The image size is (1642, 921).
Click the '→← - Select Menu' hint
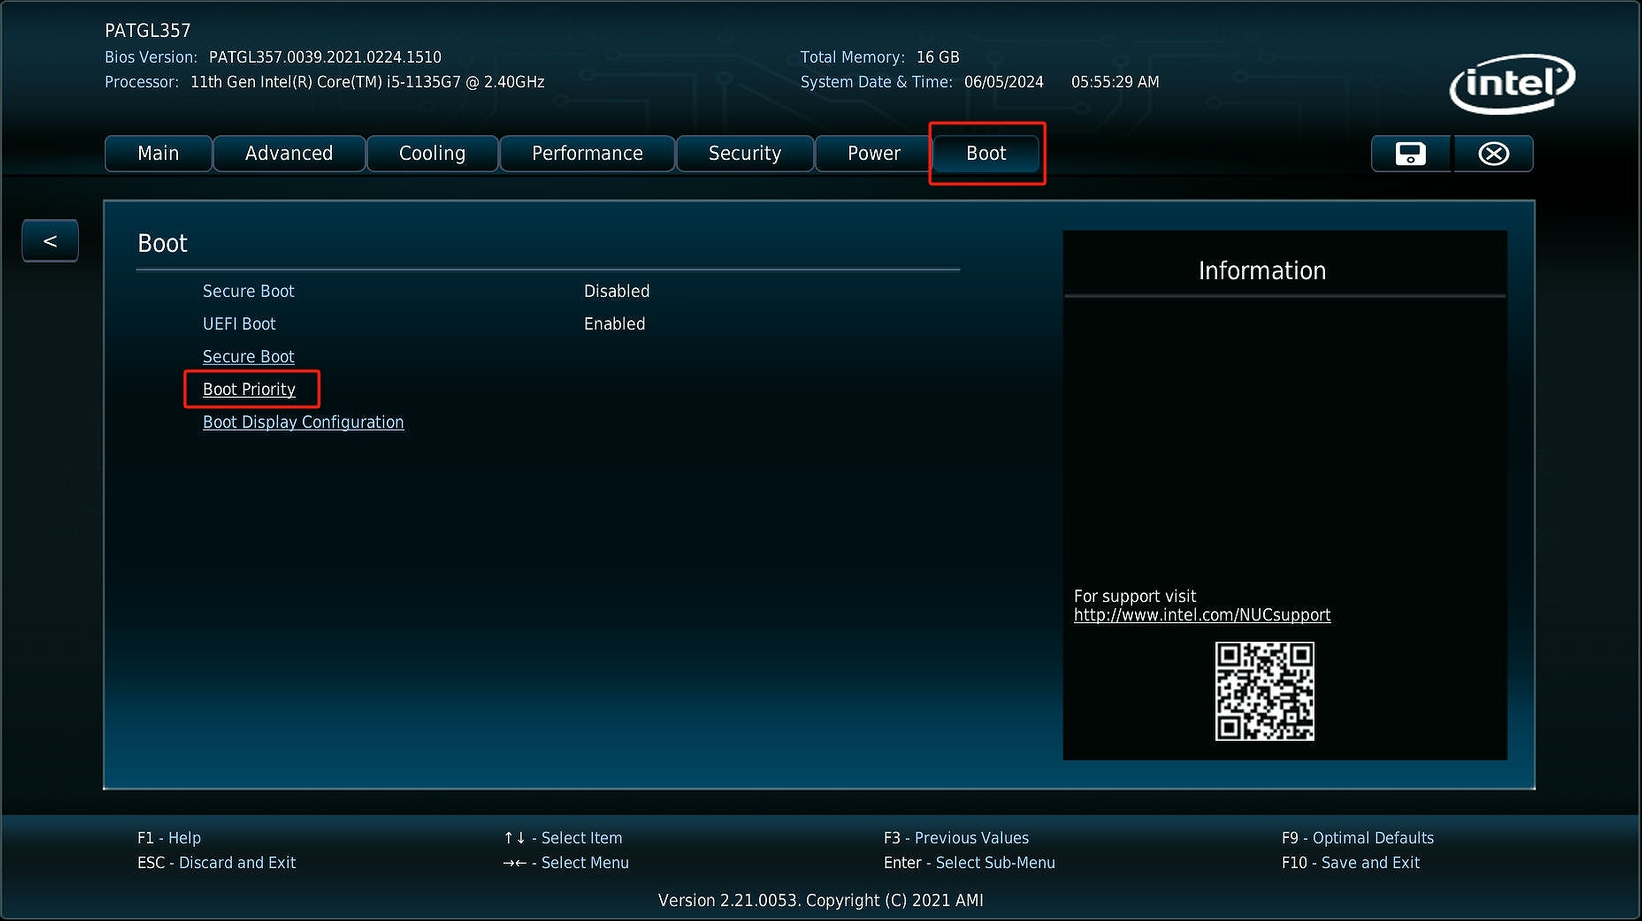coord(566,863)
